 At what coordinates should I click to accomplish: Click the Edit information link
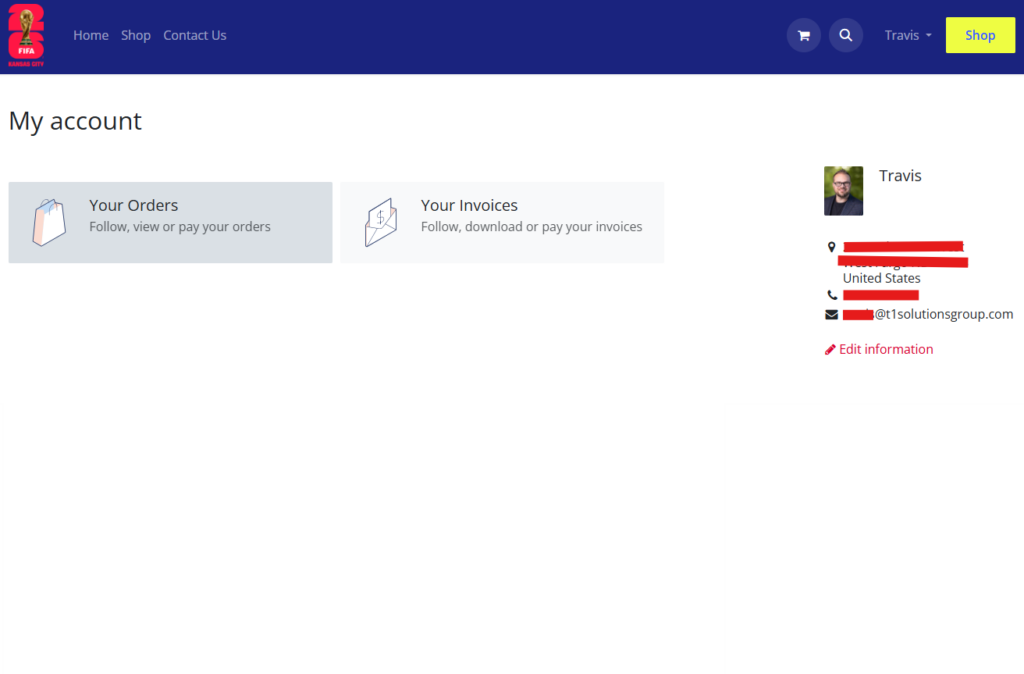tap(886, 349)
